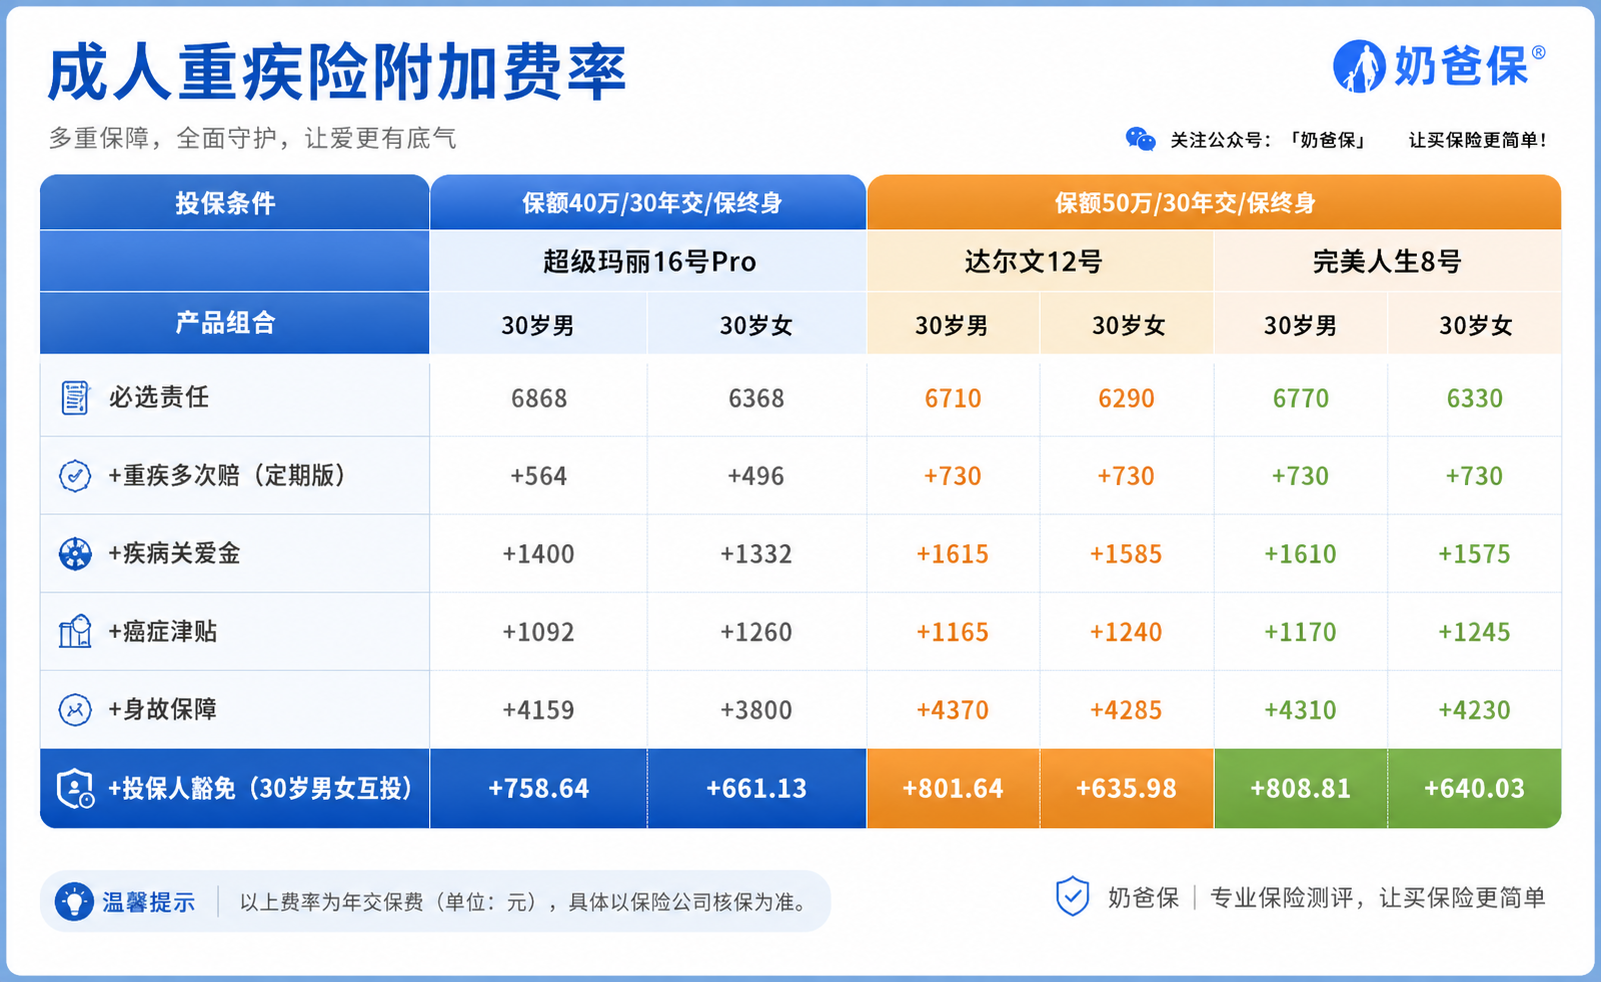Click the +640.03 waiver value
Screen dimensions: 1601x982
coord(1475,788)
